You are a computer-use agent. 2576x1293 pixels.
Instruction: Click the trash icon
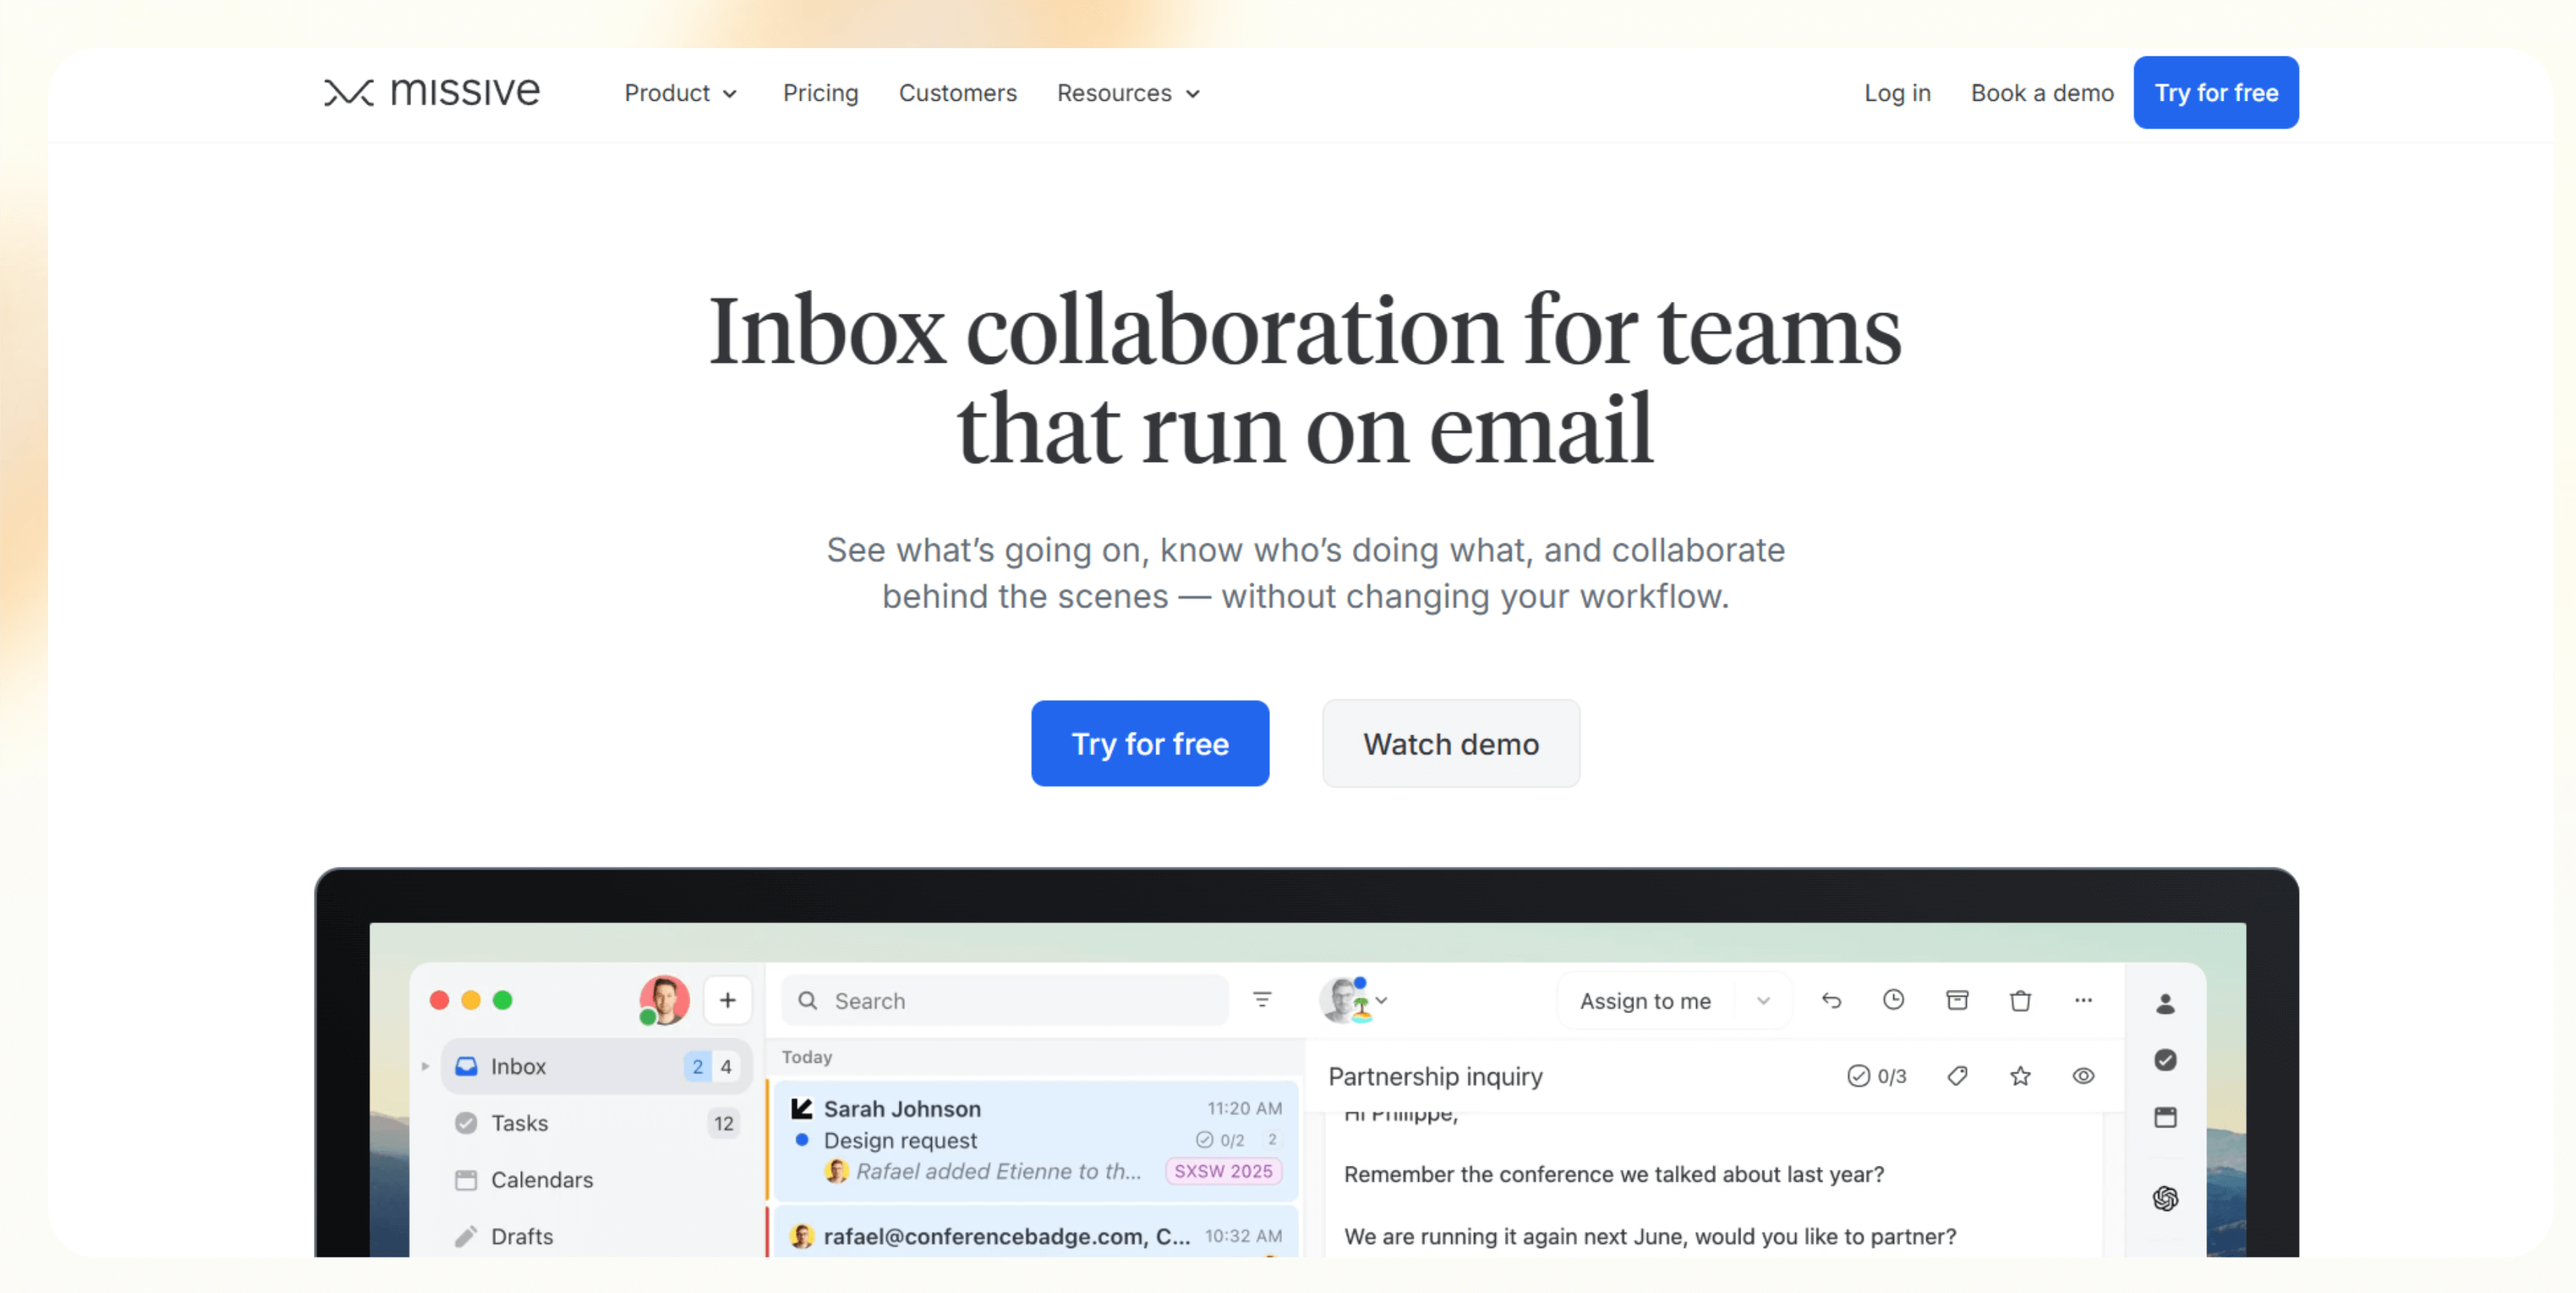2020,1000
